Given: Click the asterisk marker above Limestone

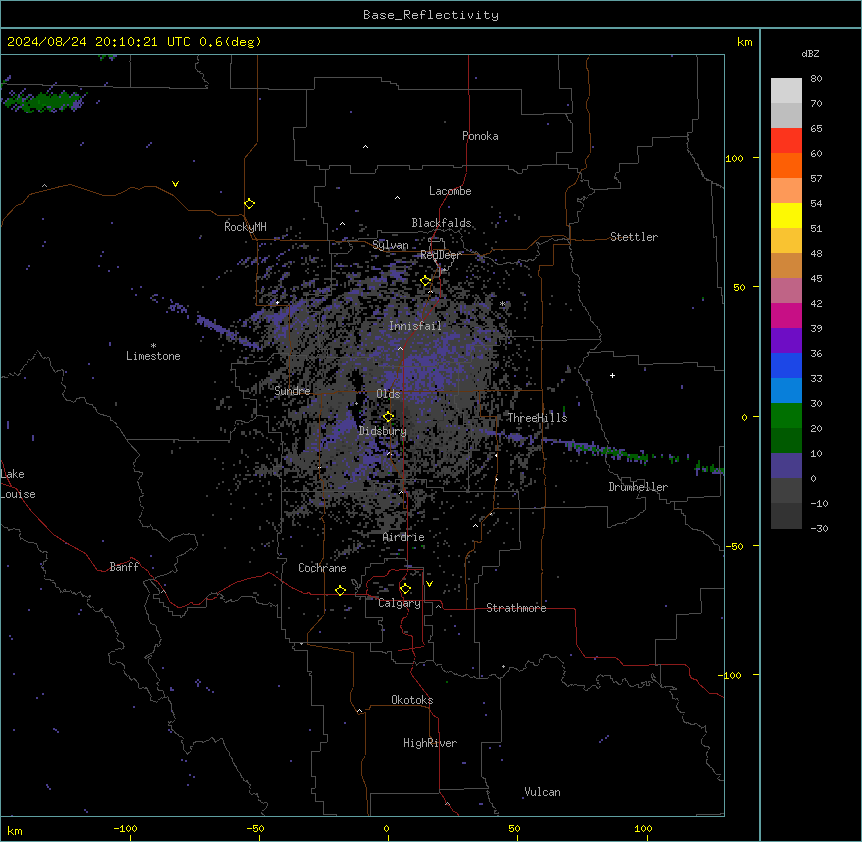Looking at the screenshot, I should point(153,346).
